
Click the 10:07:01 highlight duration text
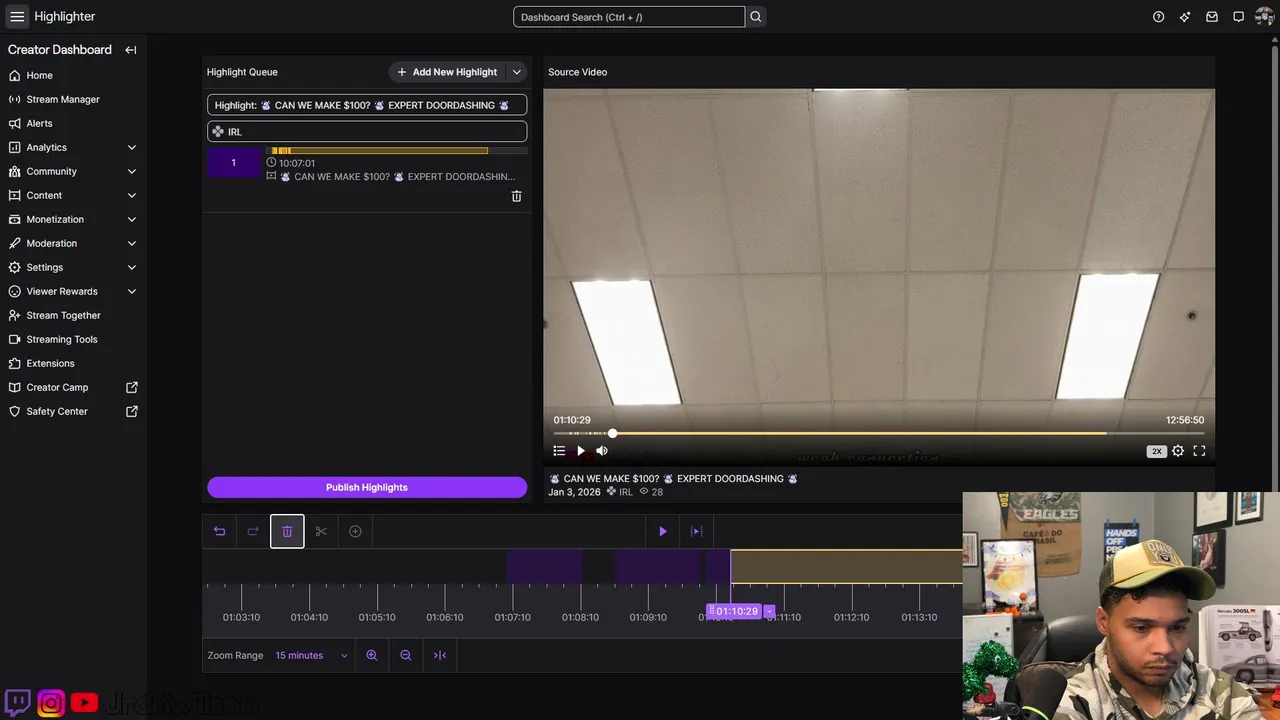pos(297,163)
